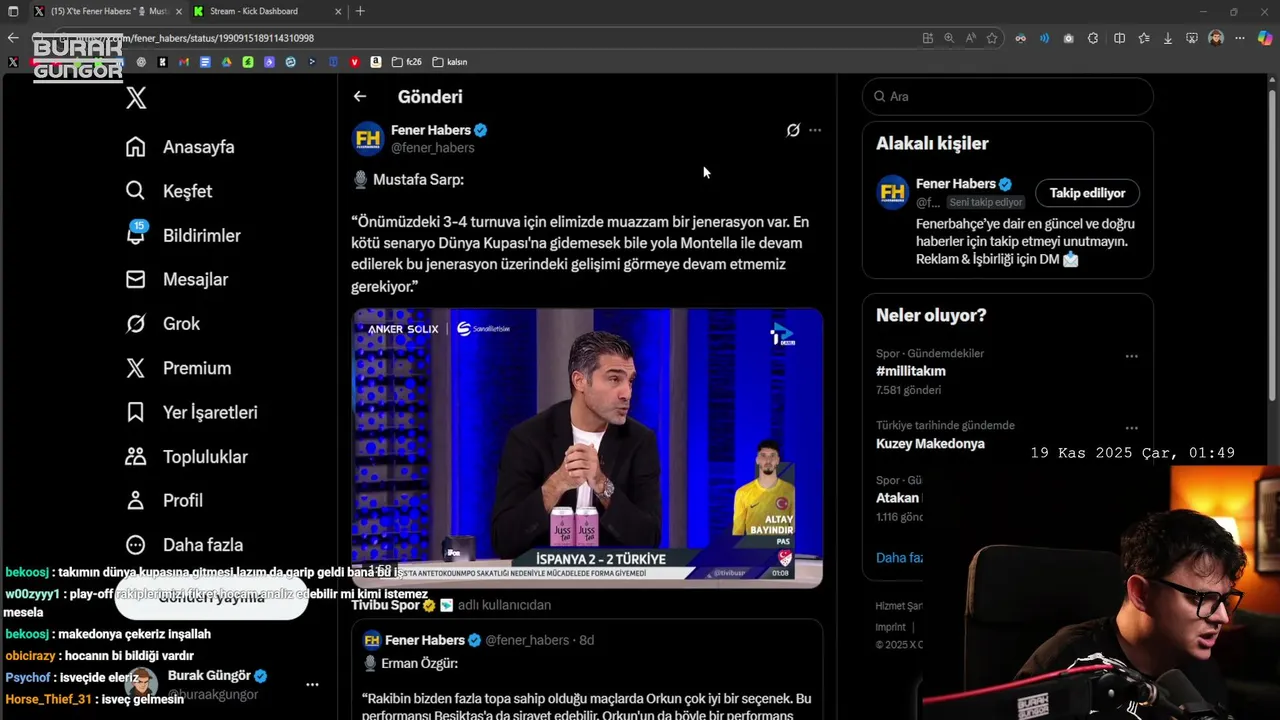Open more options for #millitakım trend

coord(1131,356)
